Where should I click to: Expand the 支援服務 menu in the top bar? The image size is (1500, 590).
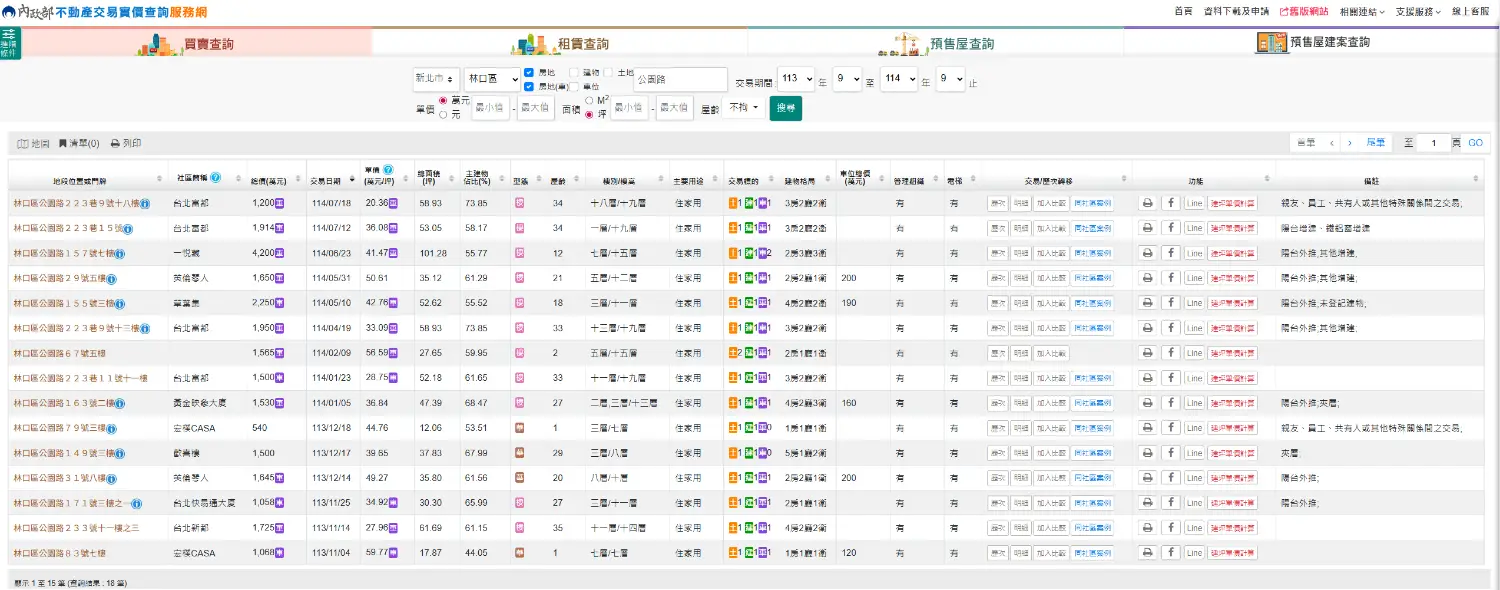point(1418,12)
